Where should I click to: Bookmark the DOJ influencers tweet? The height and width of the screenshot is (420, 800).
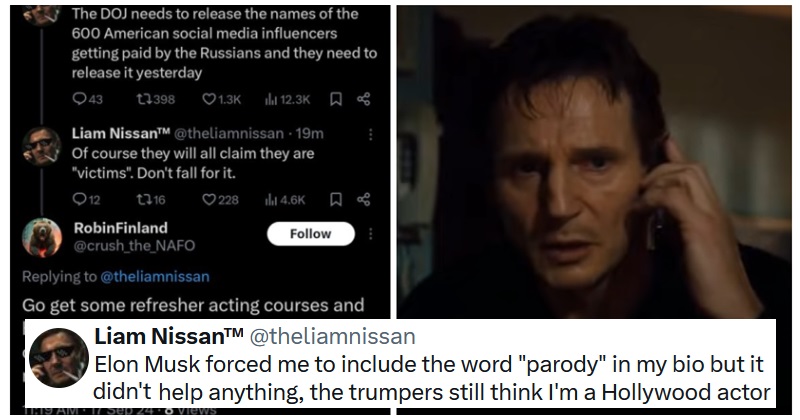click(x=337, y=99)
